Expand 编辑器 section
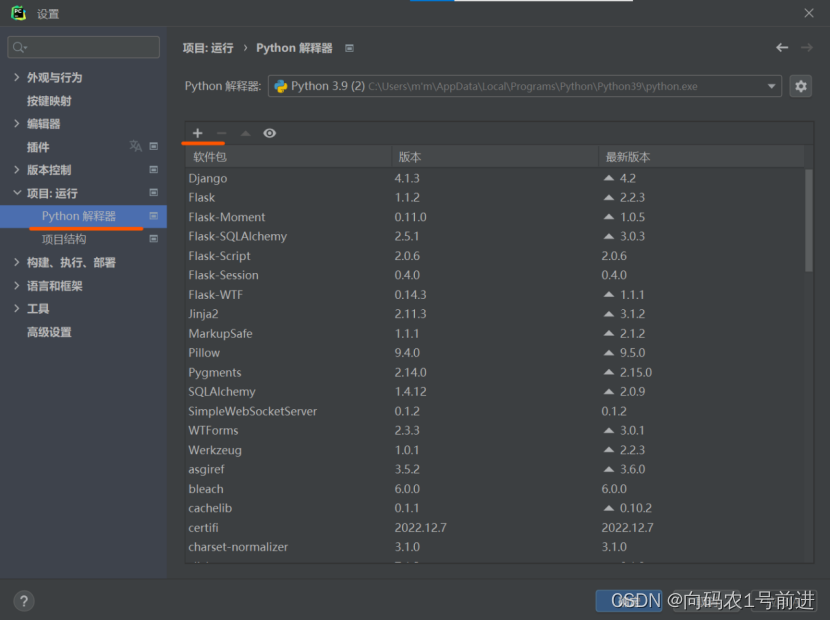The height and width of the screenshot is (620, 831). point(16,123)
